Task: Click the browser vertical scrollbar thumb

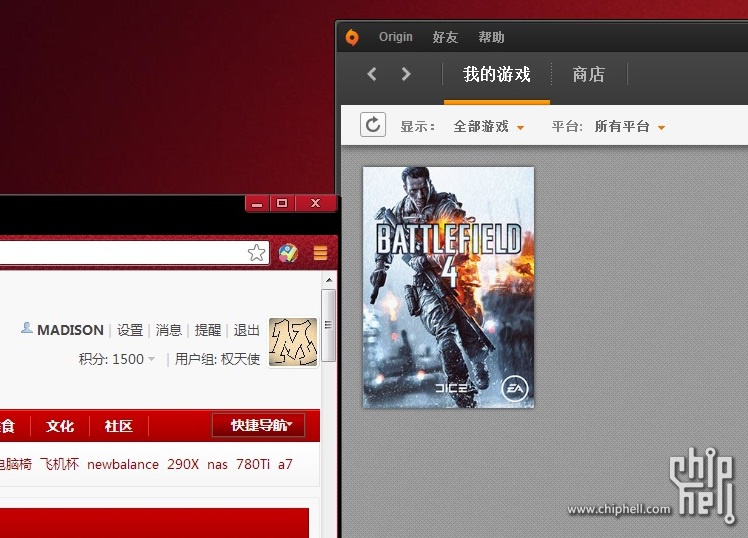Action: (x=329, y=325)
